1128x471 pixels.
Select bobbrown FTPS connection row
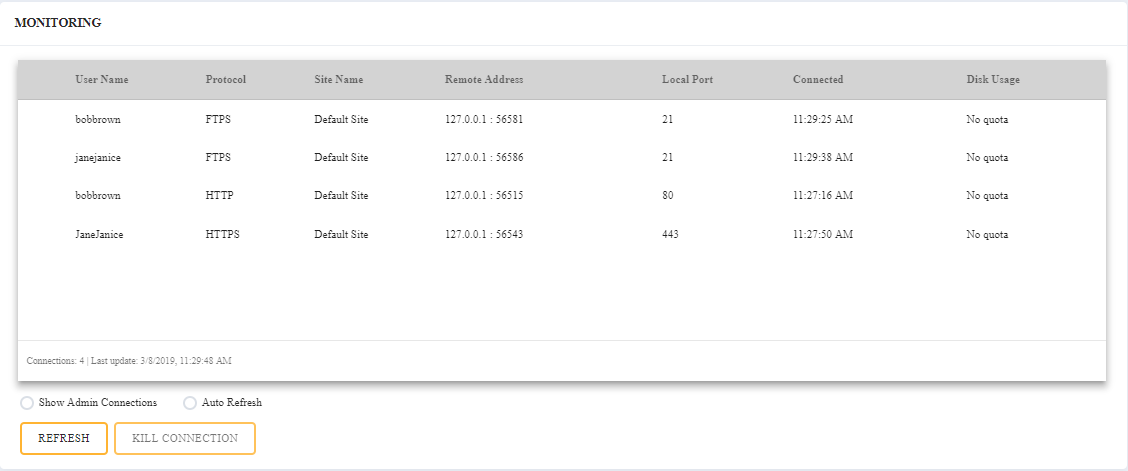coord(98,119)
